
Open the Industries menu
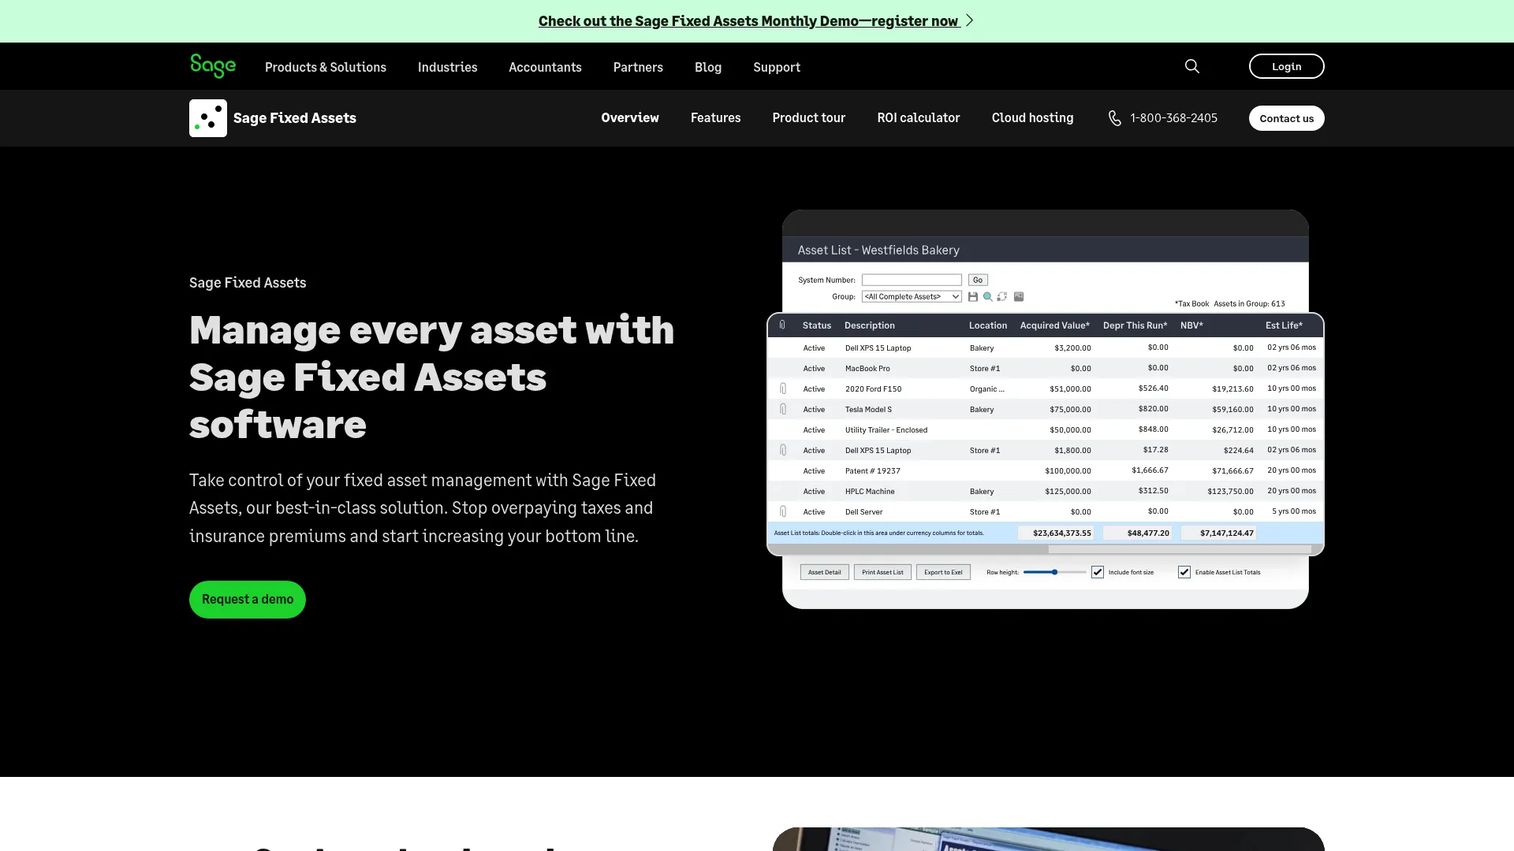tap(447, 67)
